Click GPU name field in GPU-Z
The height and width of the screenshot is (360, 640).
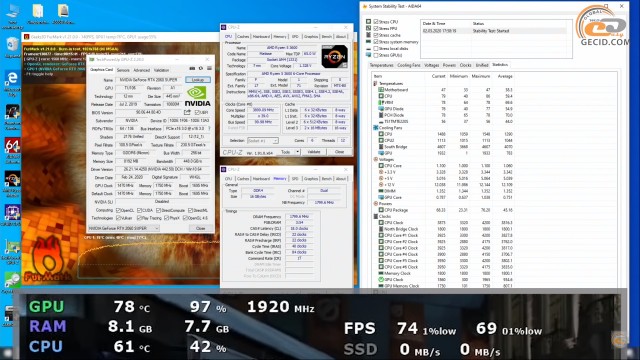pos(149,80)
